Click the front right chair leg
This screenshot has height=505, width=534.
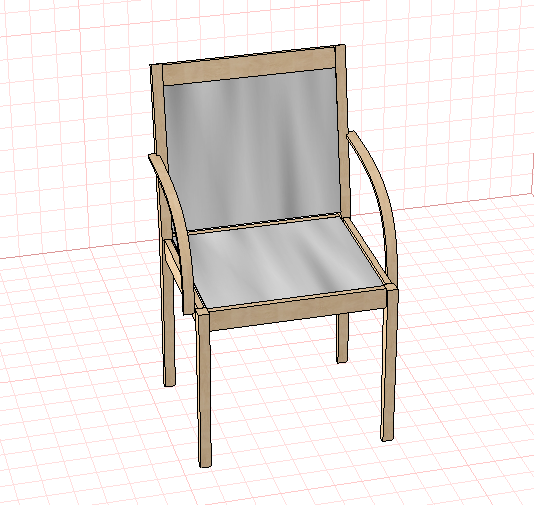(390, 364)
